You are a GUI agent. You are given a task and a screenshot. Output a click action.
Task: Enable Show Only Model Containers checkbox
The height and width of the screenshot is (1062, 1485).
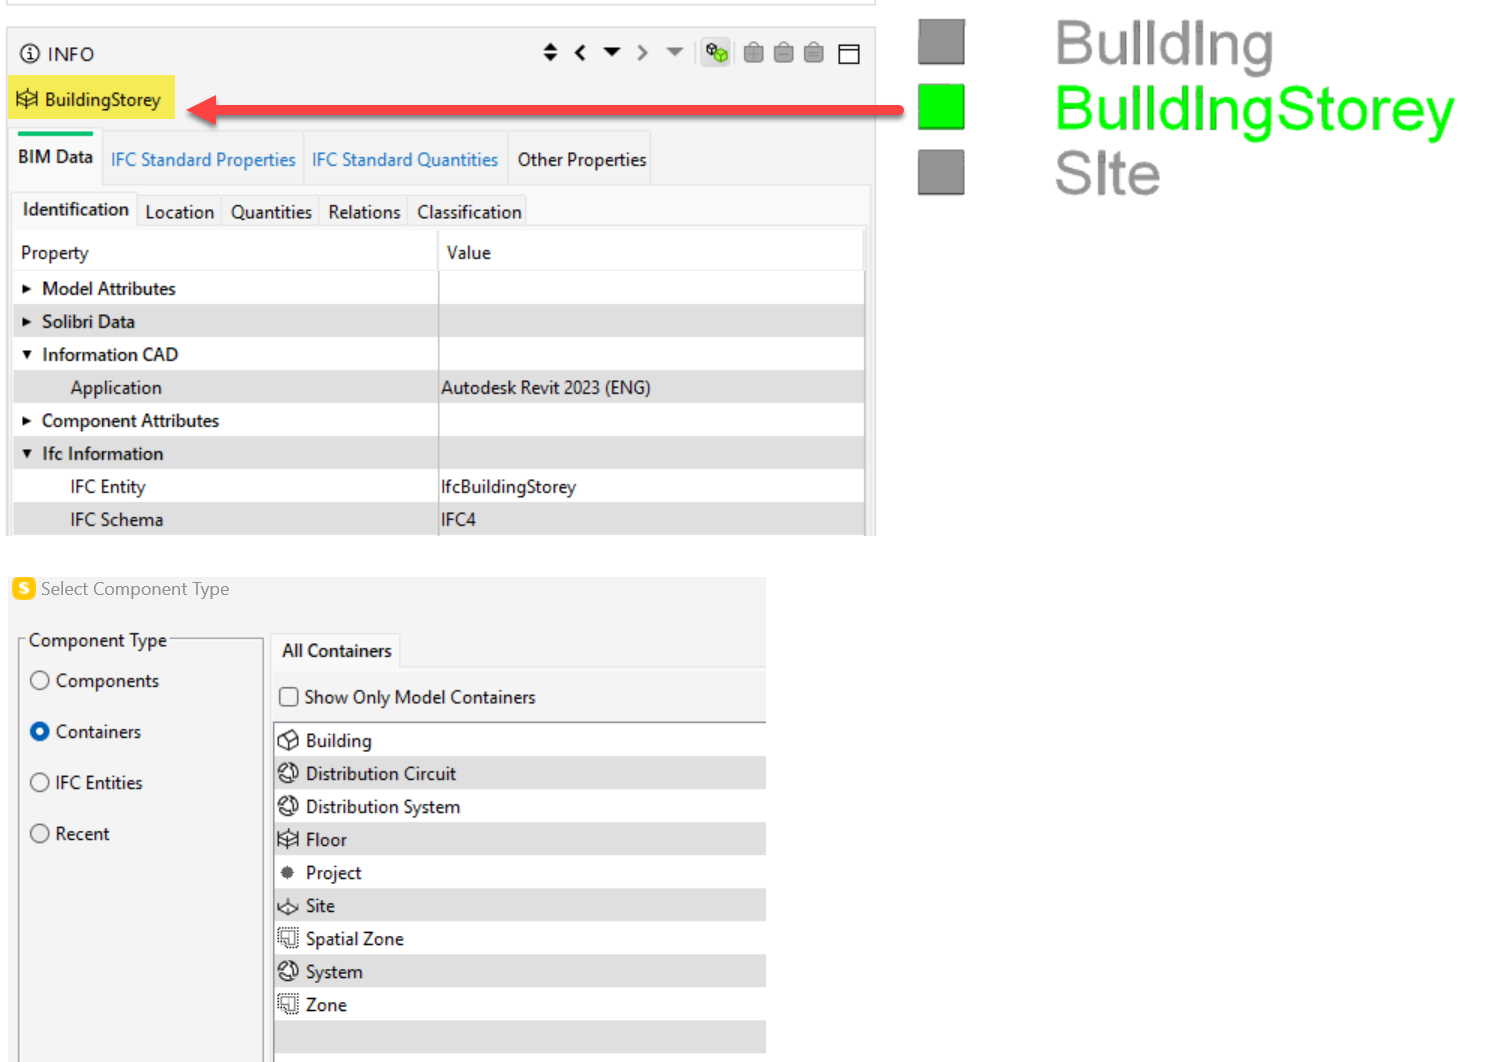(x=289, y=697)
